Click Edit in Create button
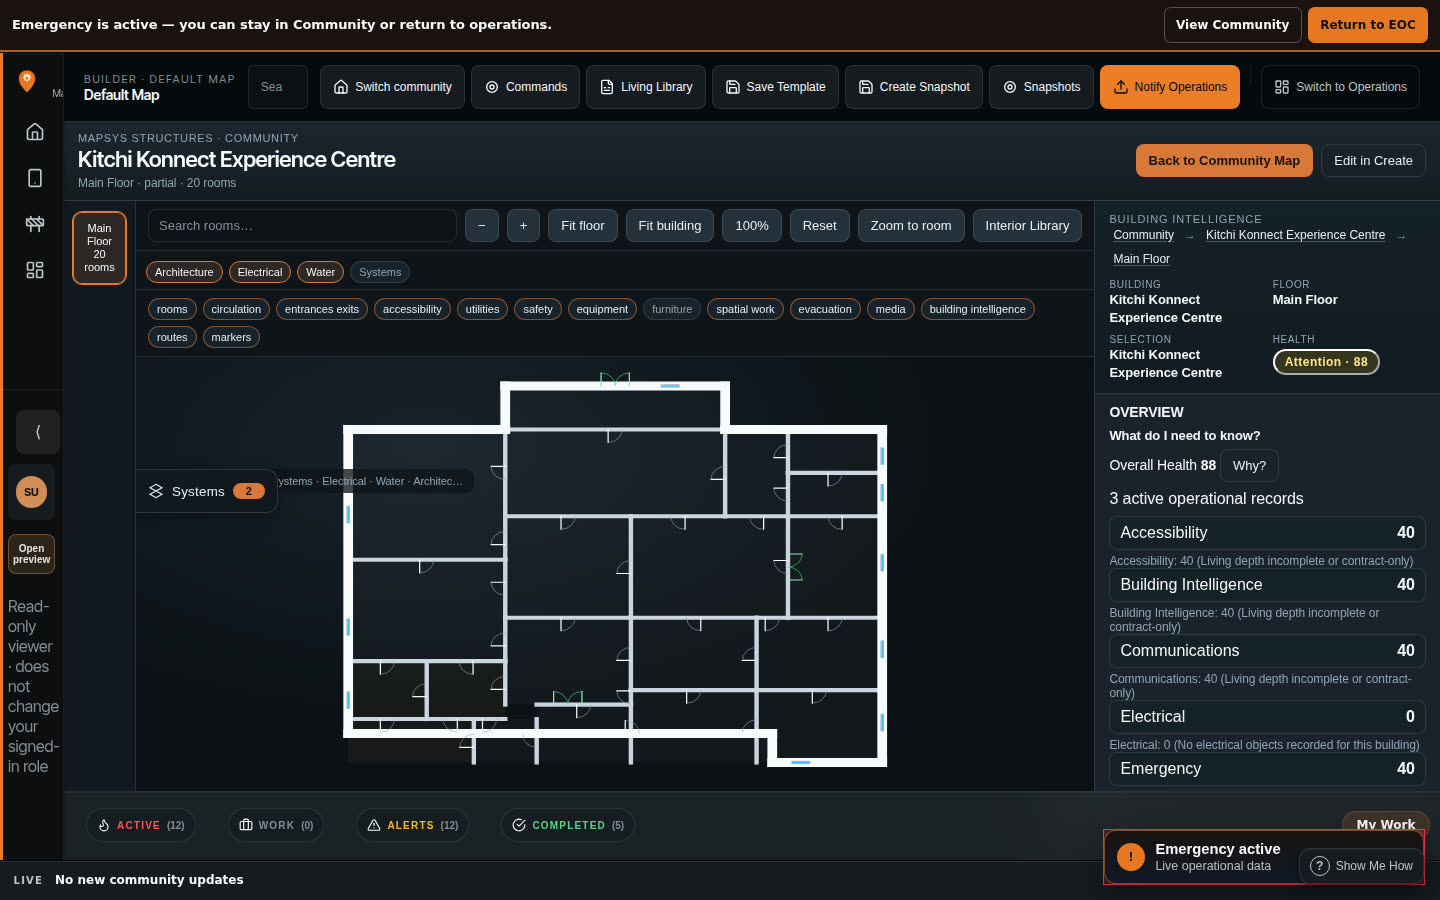 pyautogui.click(x=1373, y=161)
